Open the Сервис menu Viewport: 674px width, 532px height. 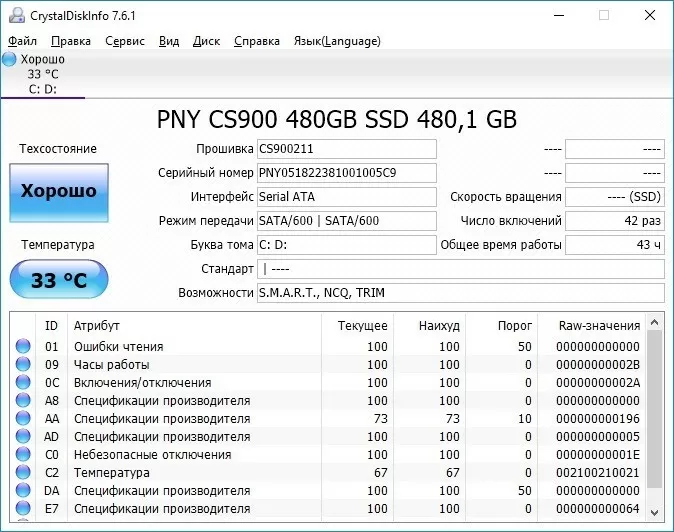click(124, 41)
